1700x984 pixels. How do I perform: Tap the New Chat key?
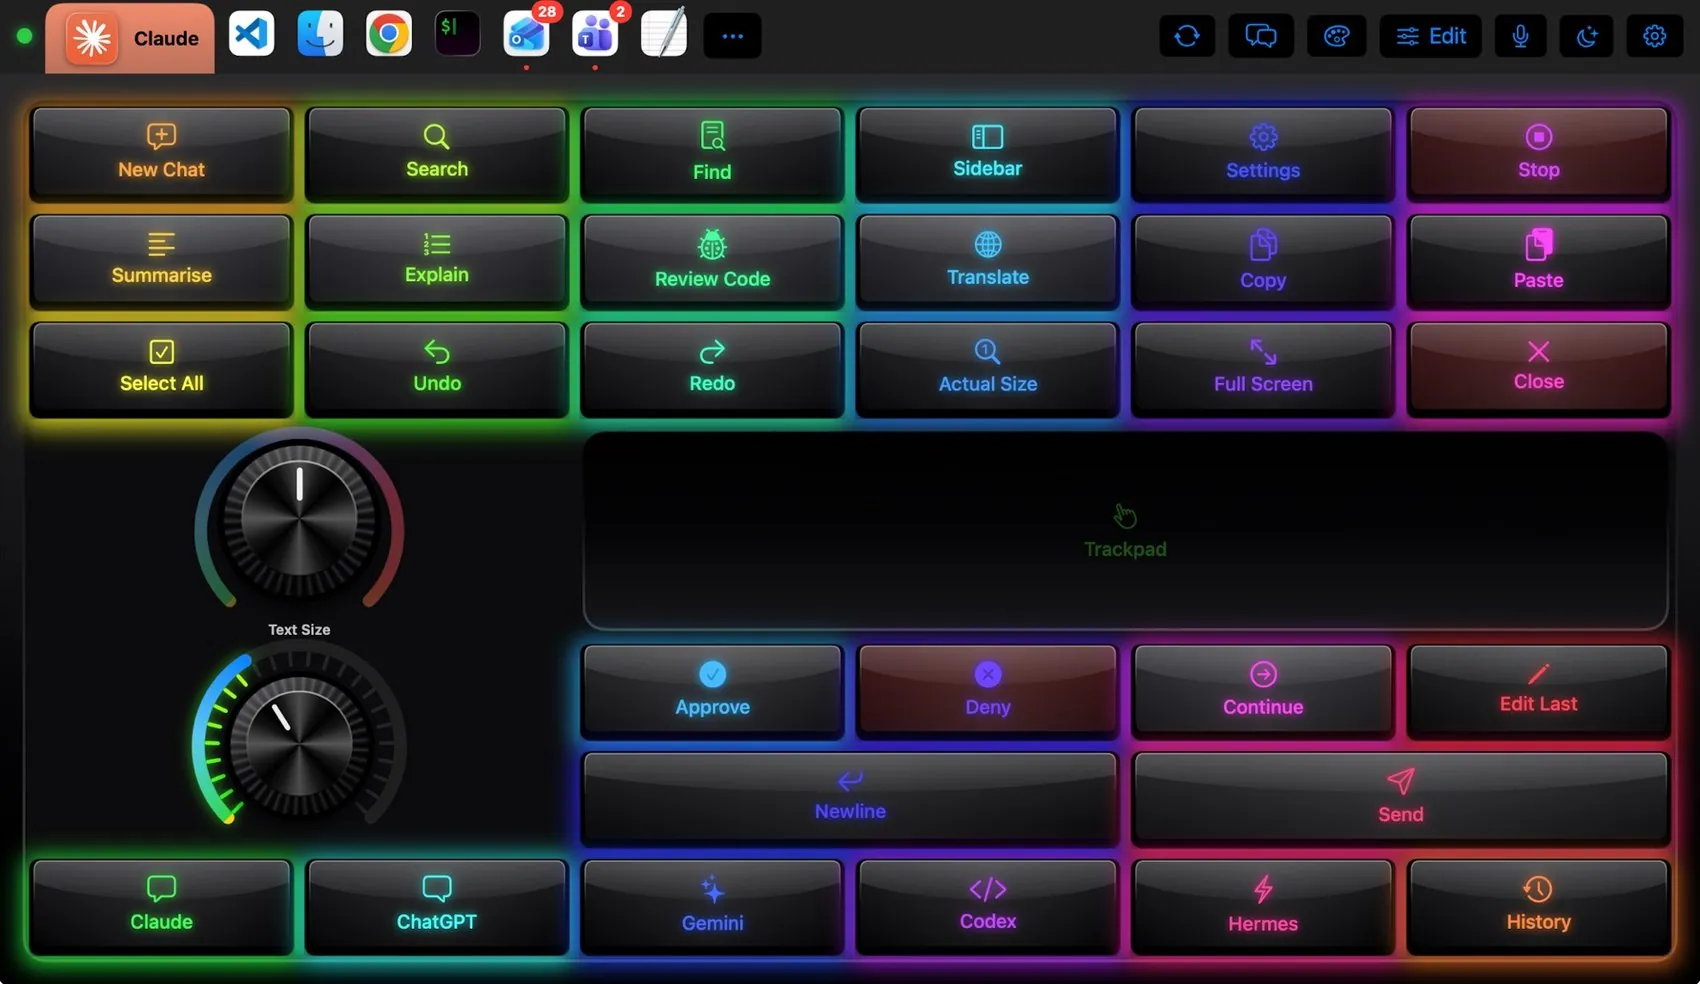click(x=161, y=153)
